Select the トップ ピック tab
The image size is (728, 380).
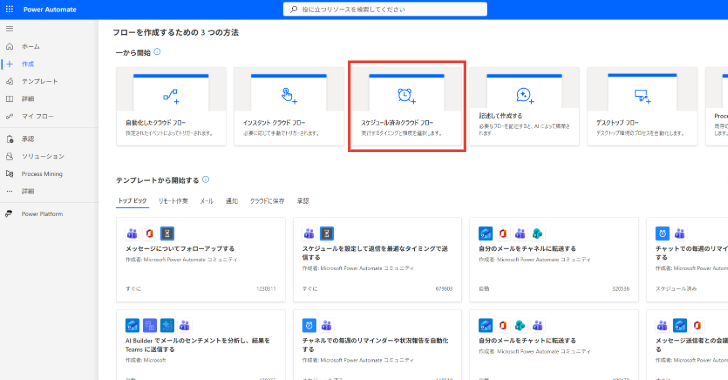pos(132,201)
